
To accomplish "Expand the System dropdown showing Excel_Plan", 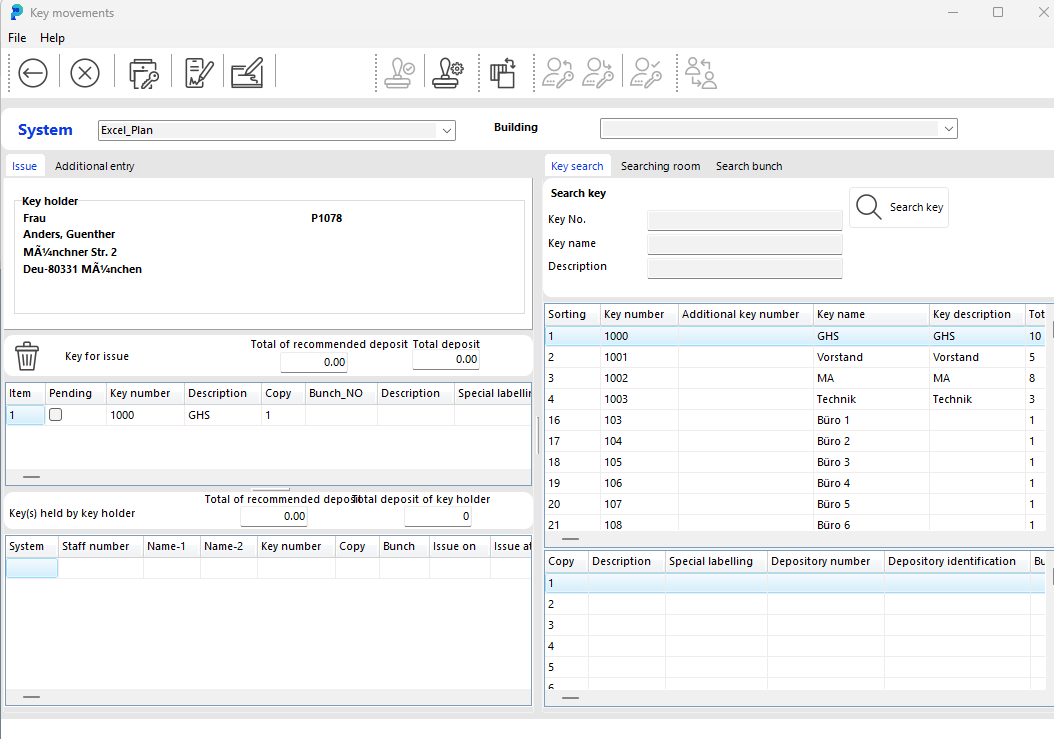I will click(445, 130).
